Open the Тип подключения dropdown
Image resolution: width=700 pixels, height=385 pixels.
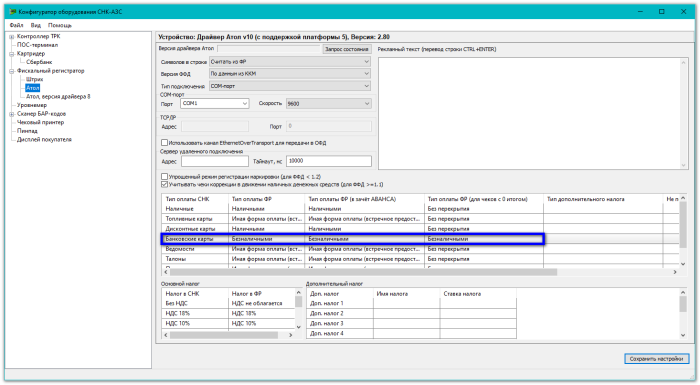[290, 86]
